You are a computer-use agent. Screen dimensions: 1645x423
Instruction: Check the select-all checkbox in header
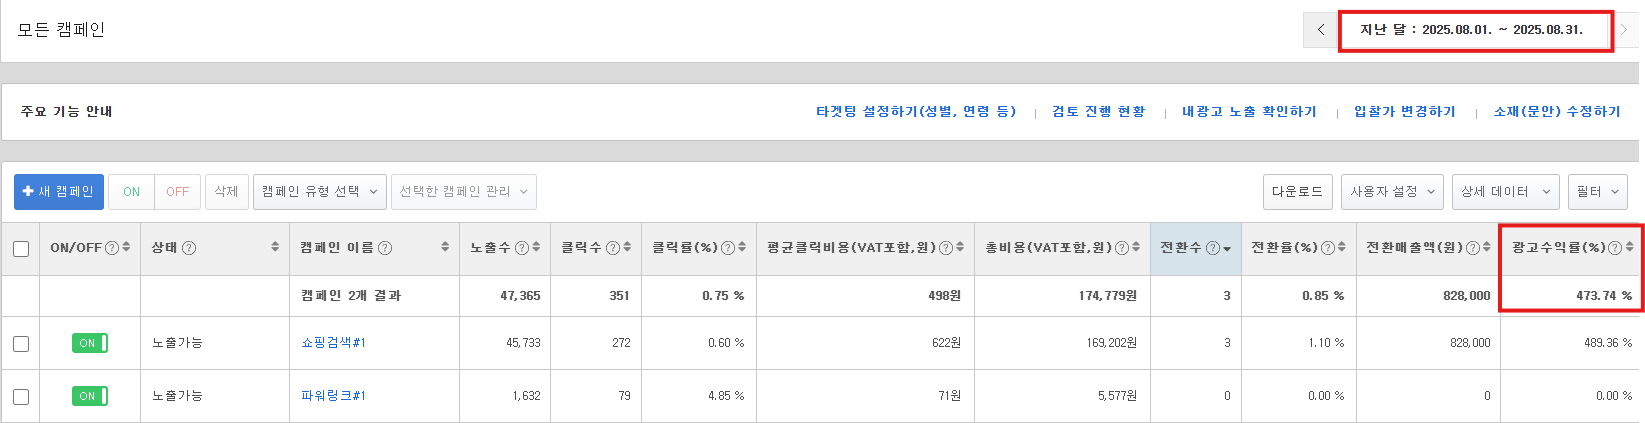coord(21,248)
